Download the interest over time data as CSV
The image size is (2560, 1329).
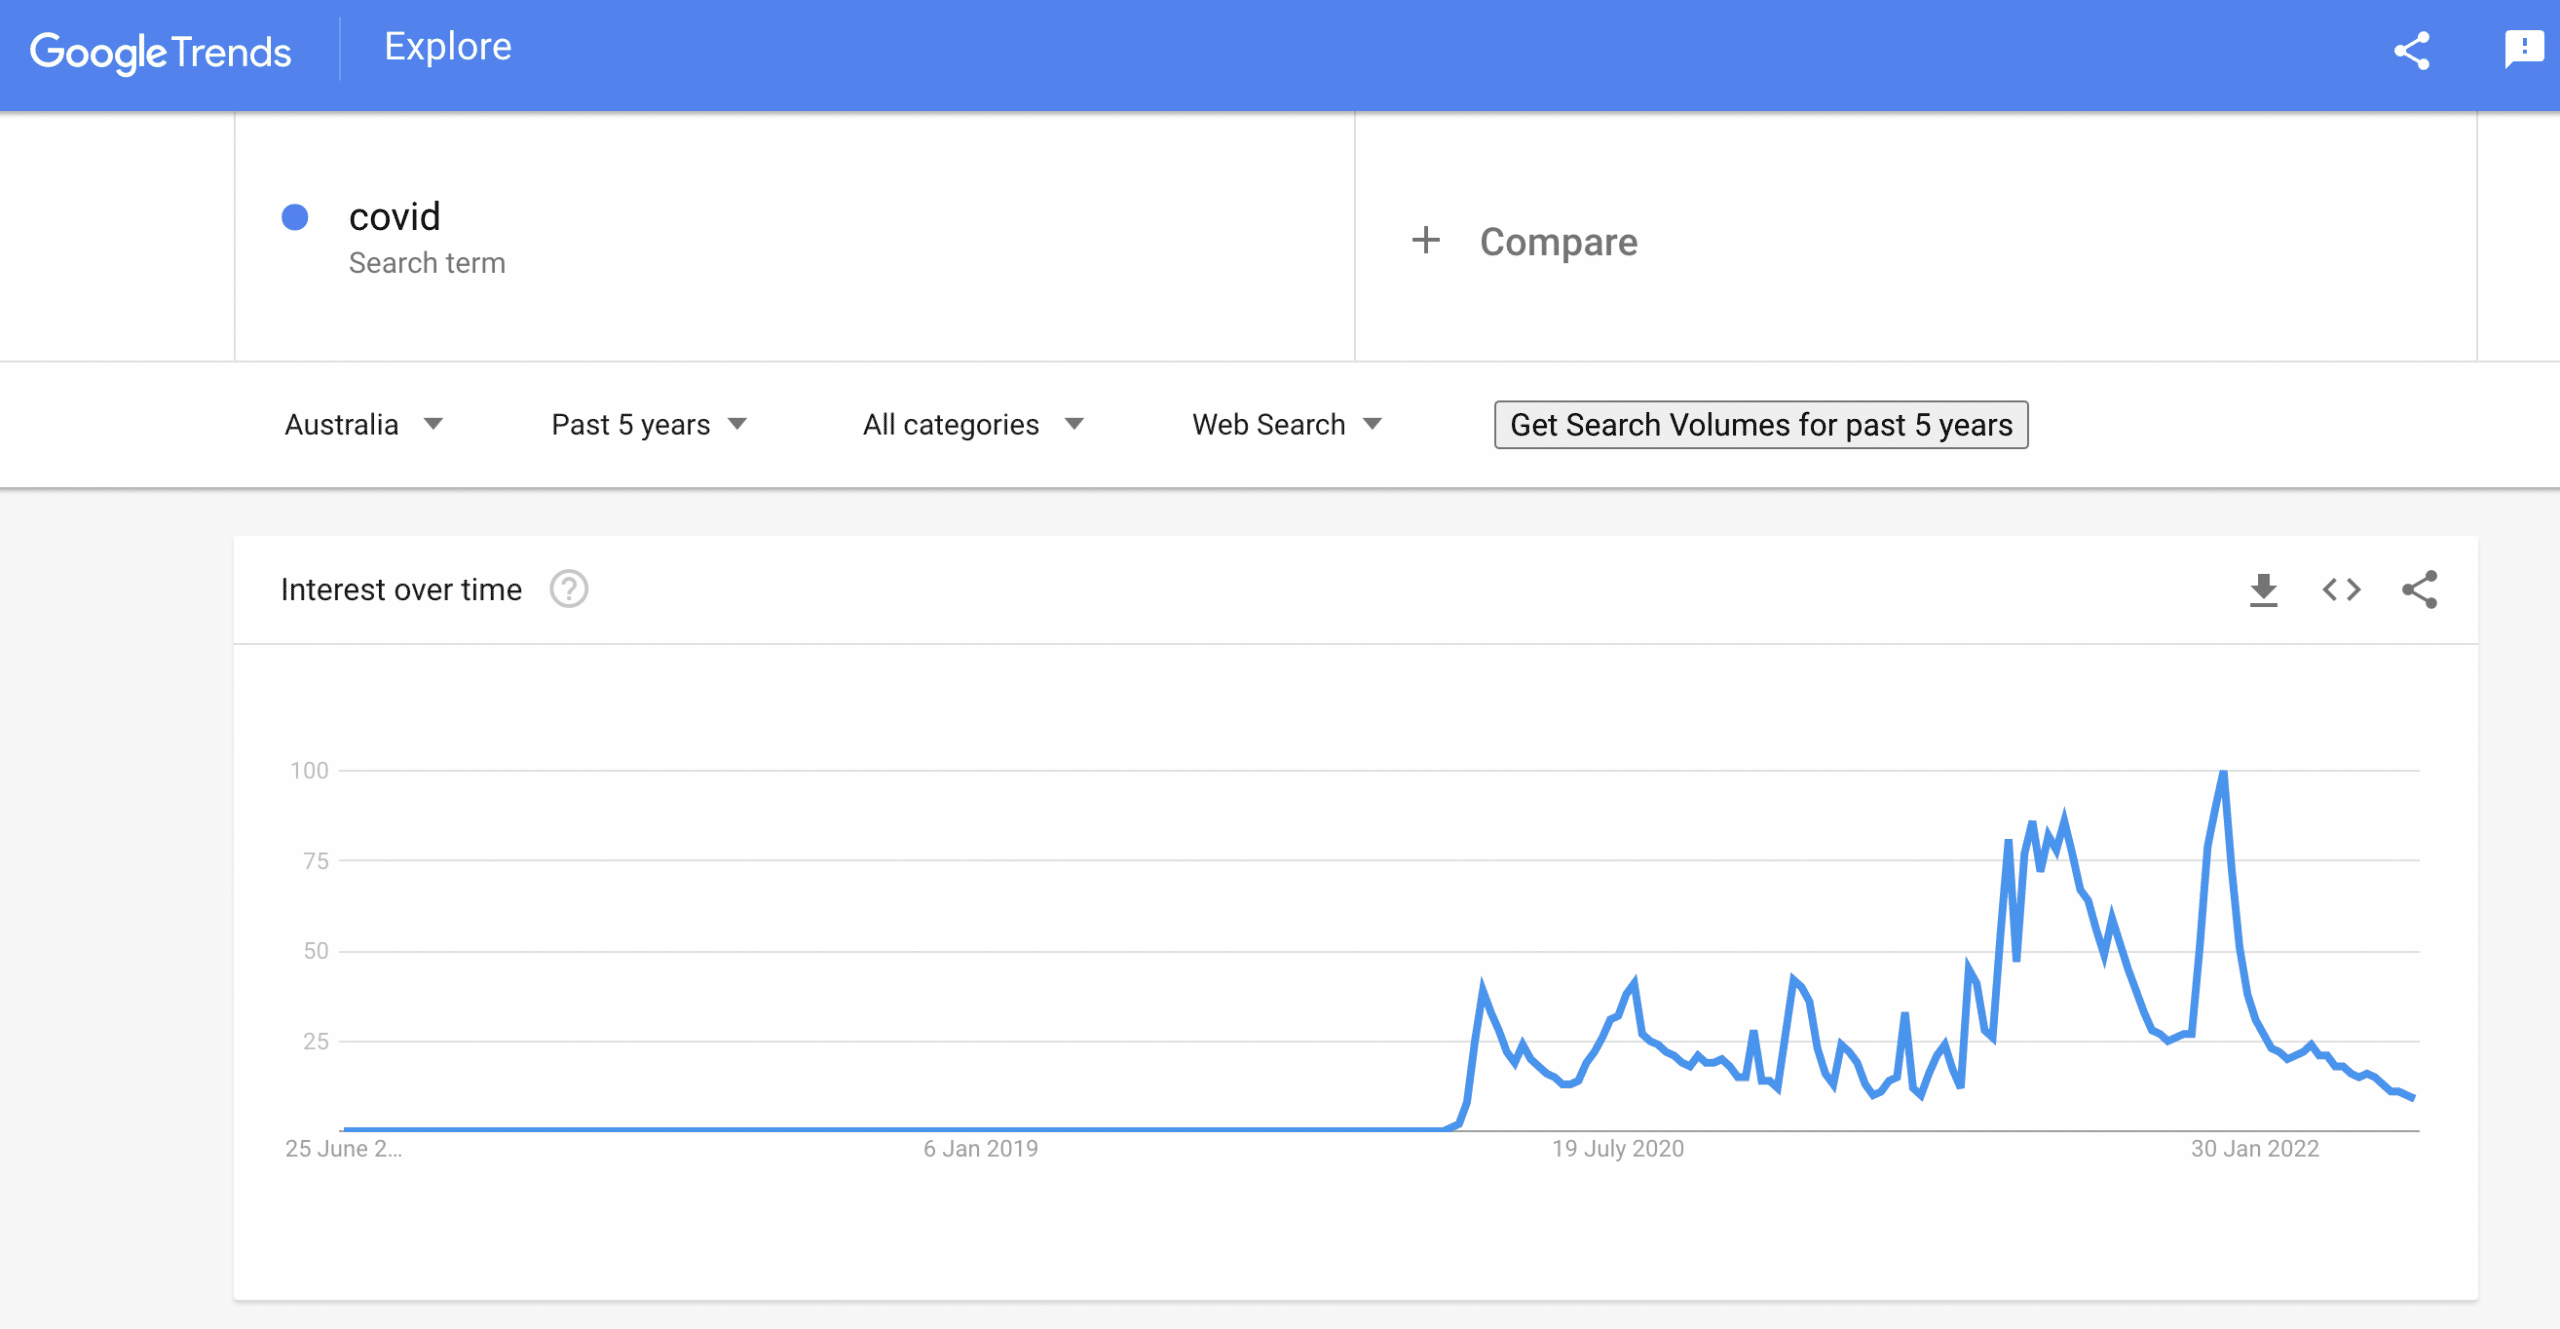(2265, 590)
